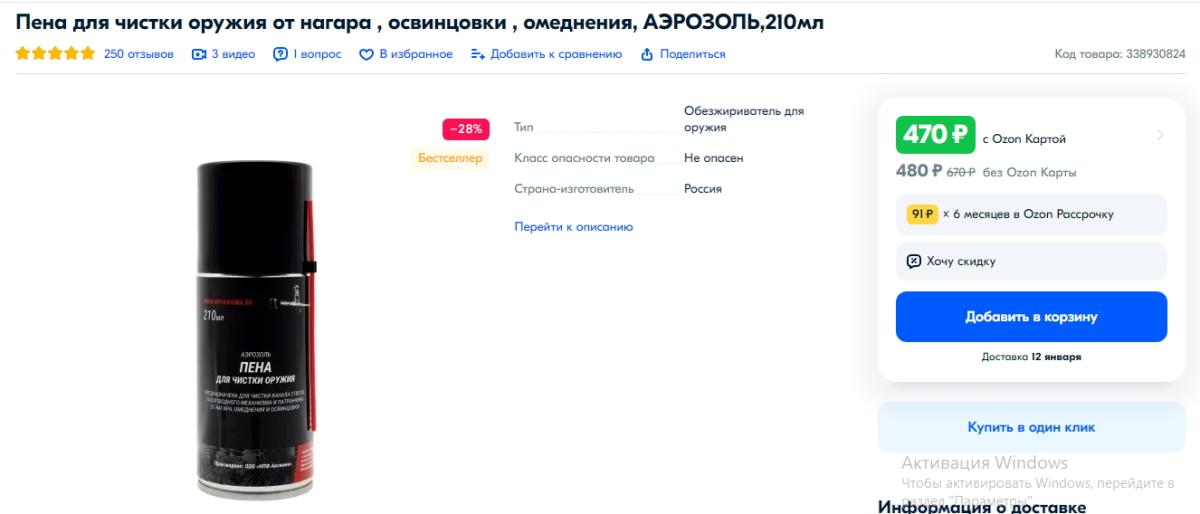Click the question bubble icon beside 1 вопрос
This screenshot has height=514, width=1200.
click(280, 54)
